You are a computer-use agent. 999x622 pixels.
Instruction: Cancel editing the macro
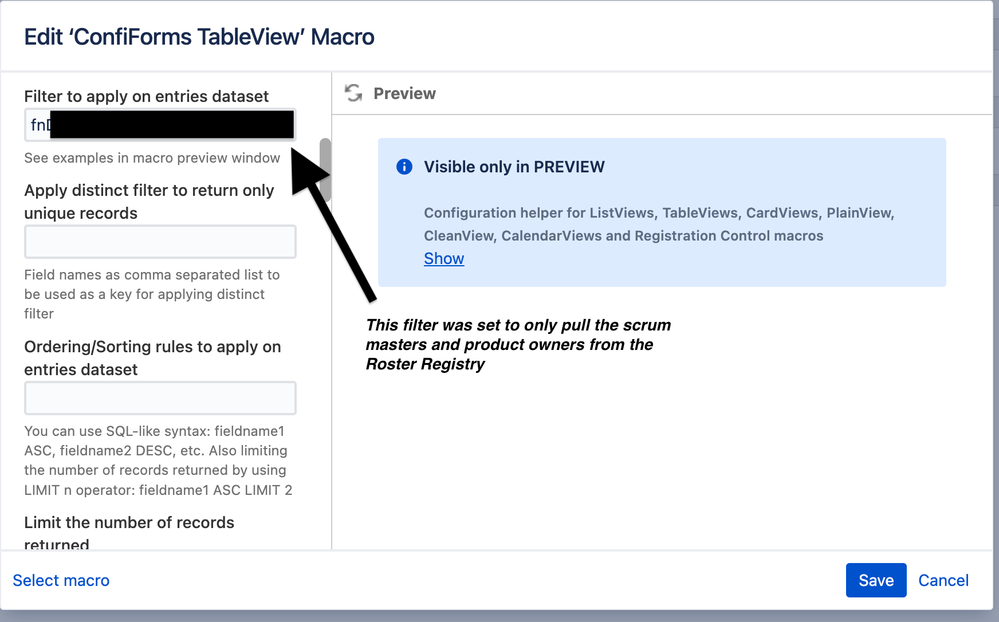942,580
